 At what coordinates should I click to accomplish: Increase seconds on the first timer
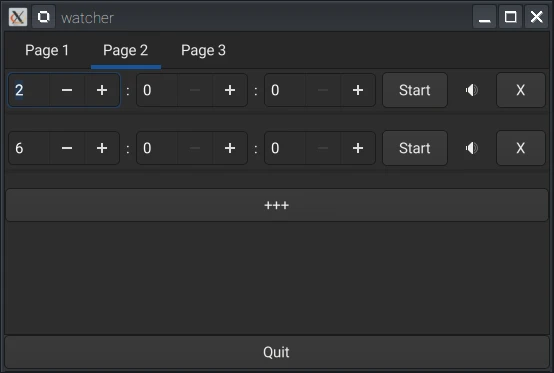pos(358,90)
